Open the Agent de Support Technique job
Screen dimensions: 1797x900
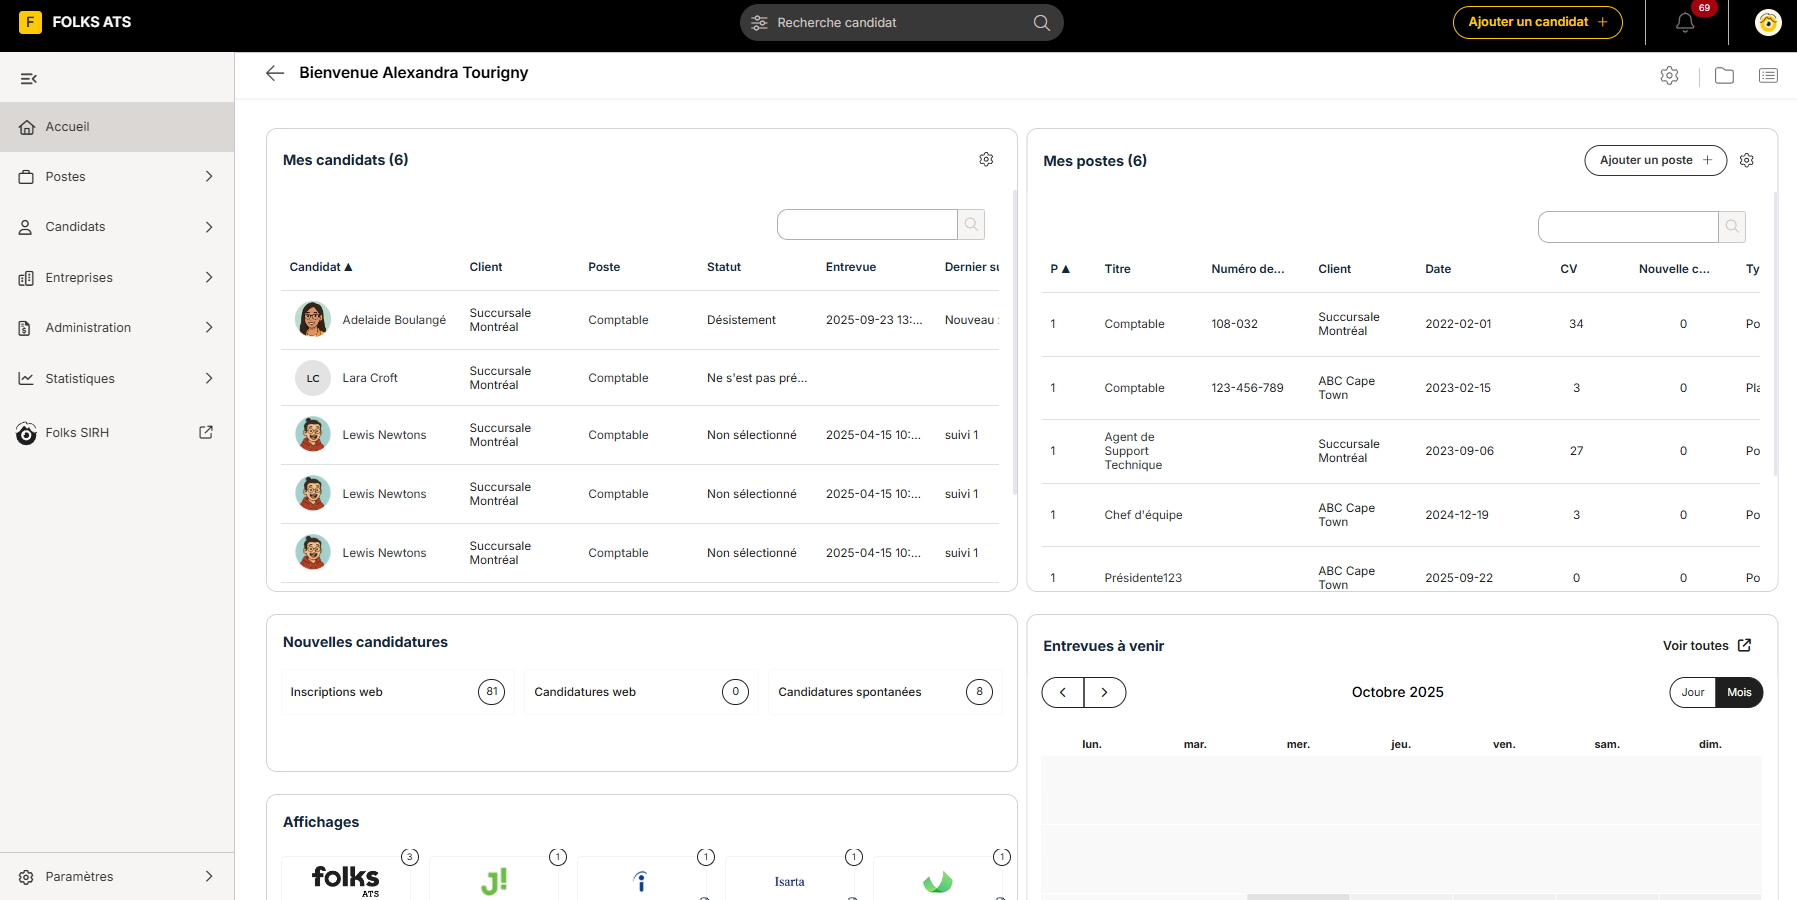click(x=1133, y=451)
